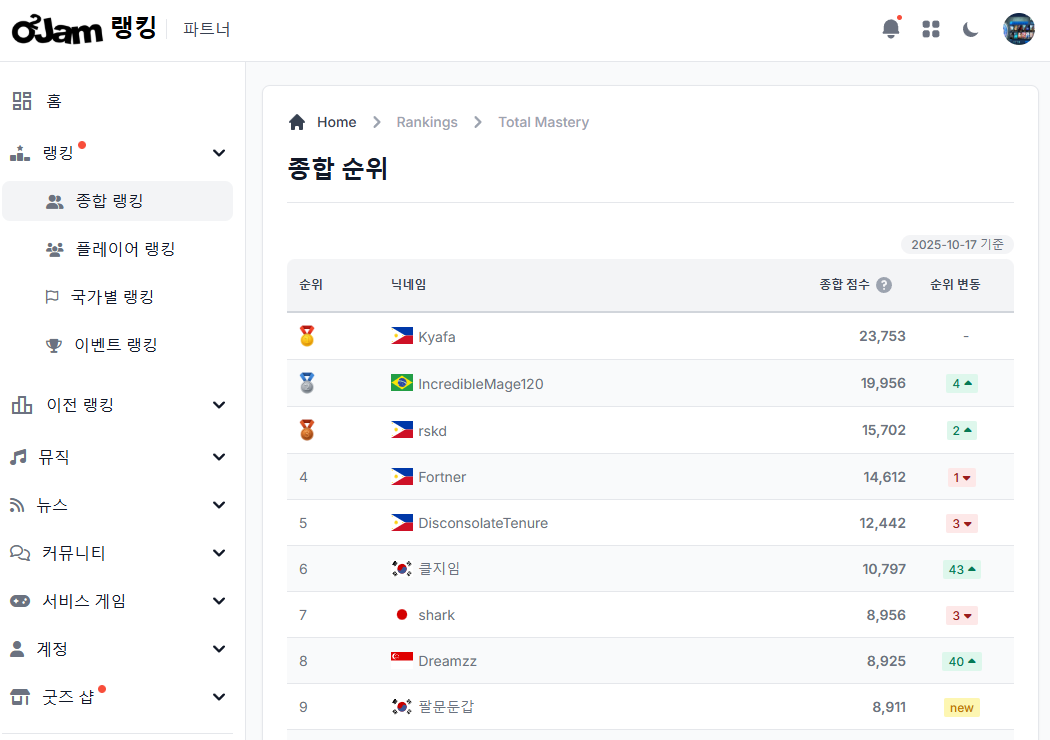Click the notification bell icon
Image resolution: width=1050 pixels, height=740 pixels.
(x=890, y=29)
